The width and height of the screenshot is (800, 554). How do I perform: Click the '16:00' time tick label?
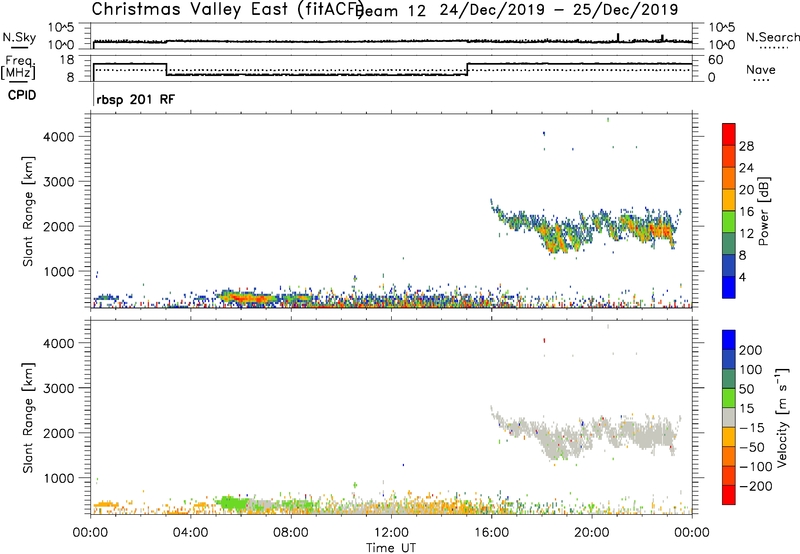tap(491, 533)
